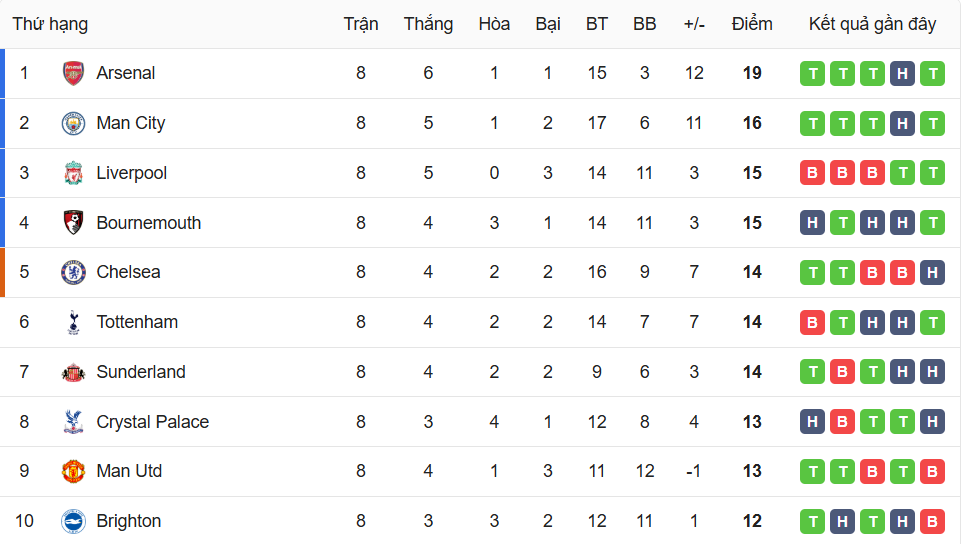Screen dimensions: 962x544
Task: Open the Arsenal team name link
Action: pos(126,73)
